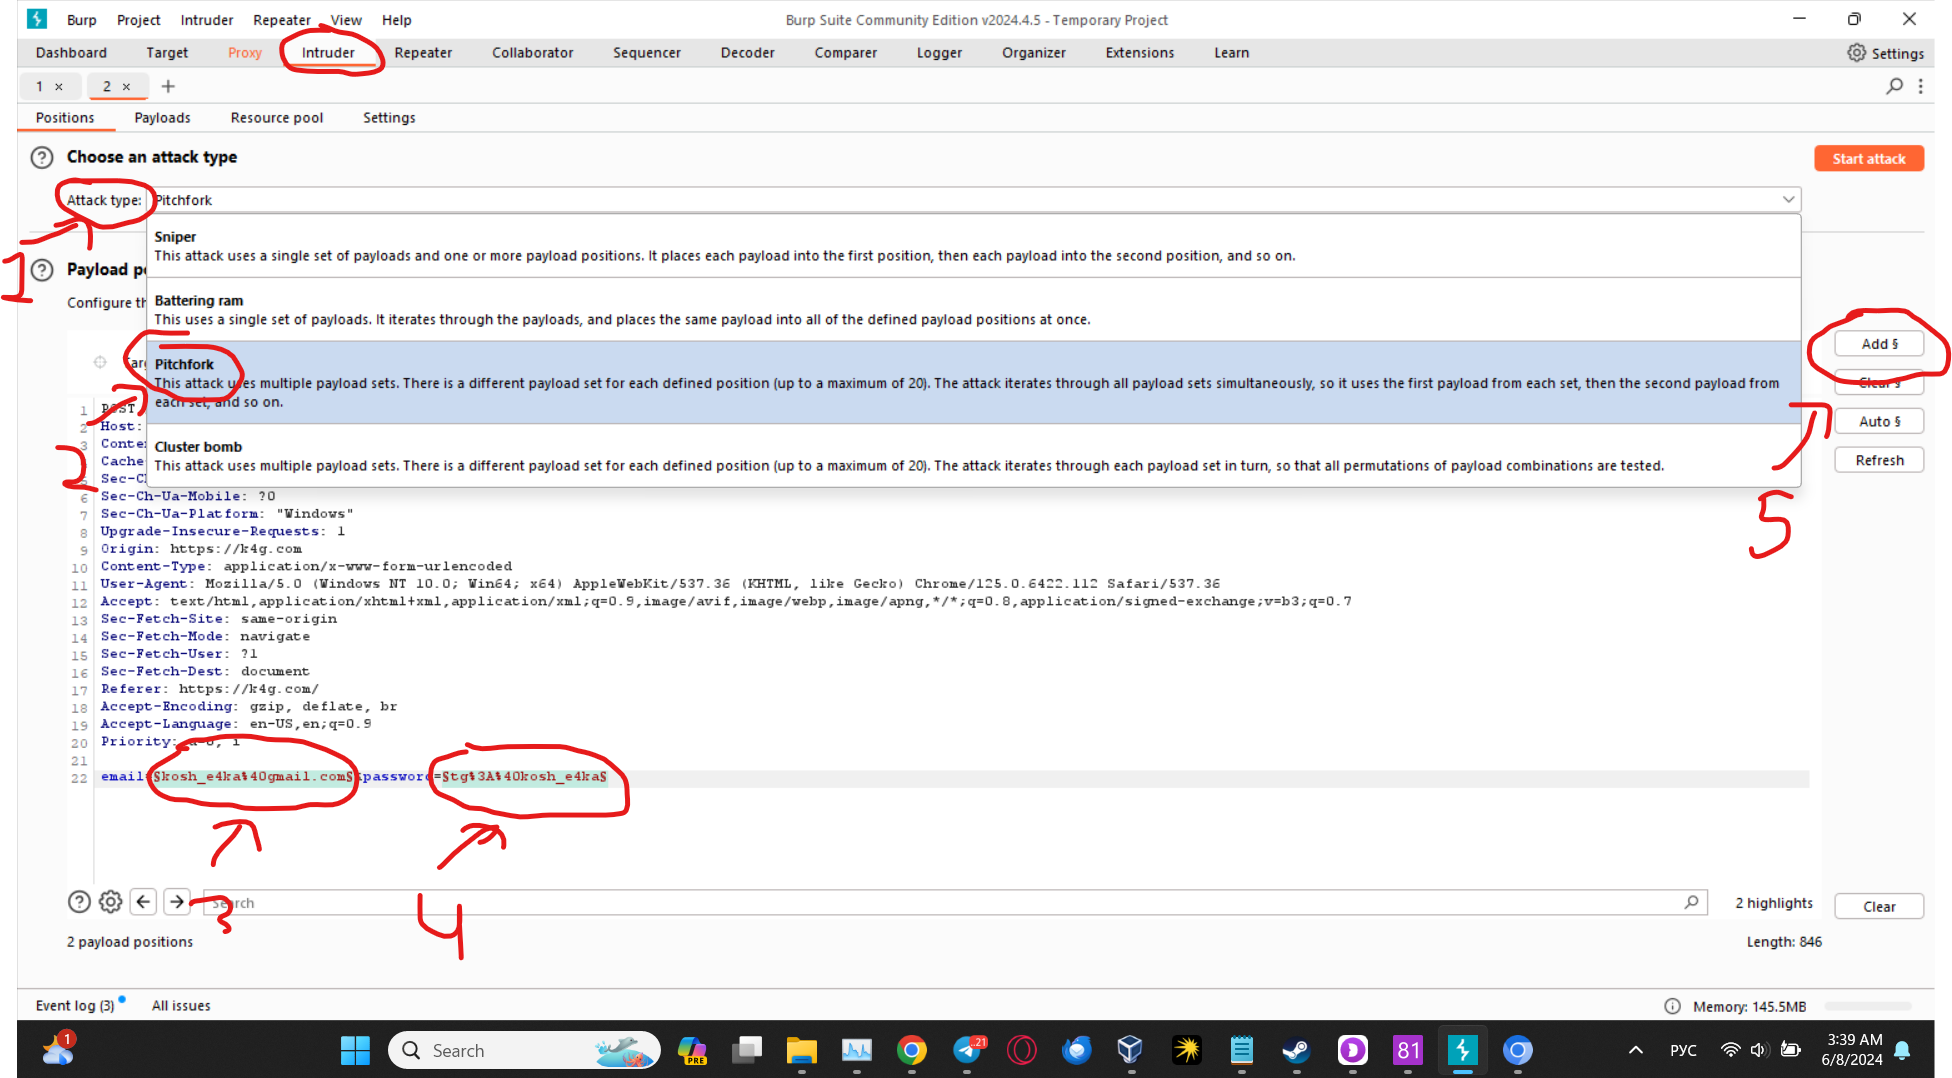
Task: Open help for Choose an attack type
Action: coord(41,157)
